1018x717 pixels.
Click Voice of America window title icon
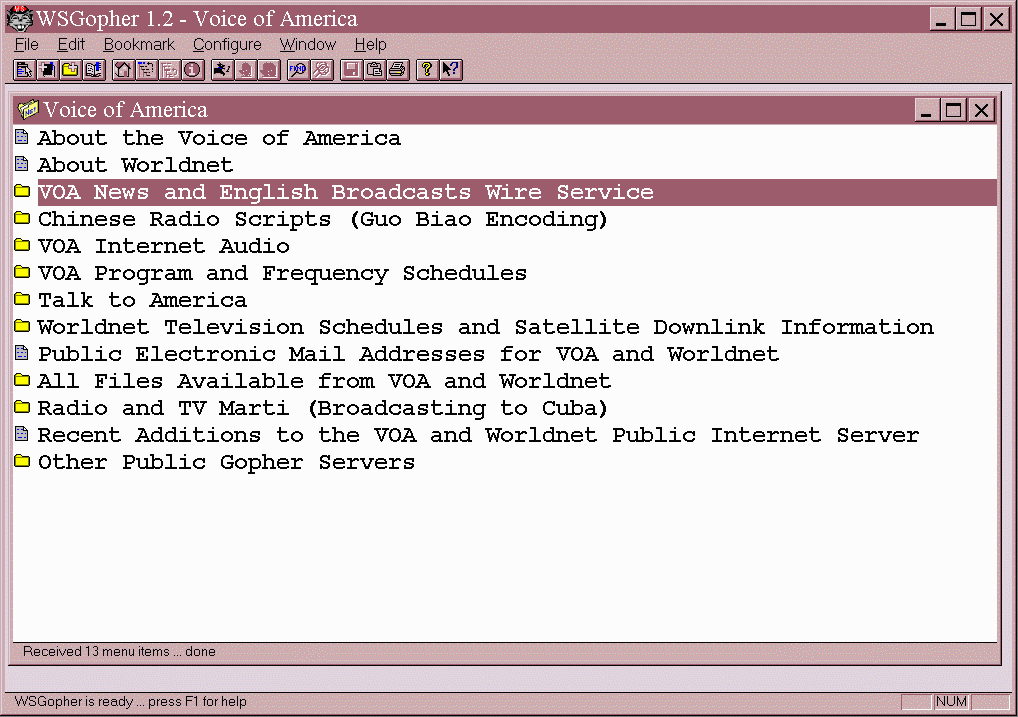coord(28,110)
